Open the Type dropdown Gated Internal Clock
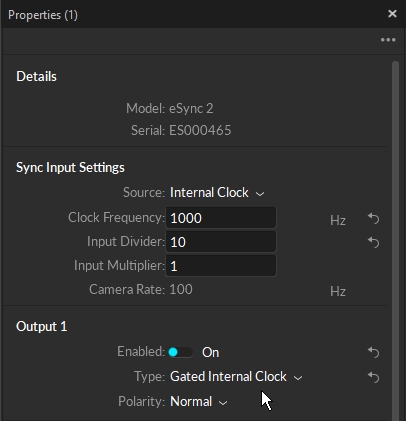 [x=236, y=377]
